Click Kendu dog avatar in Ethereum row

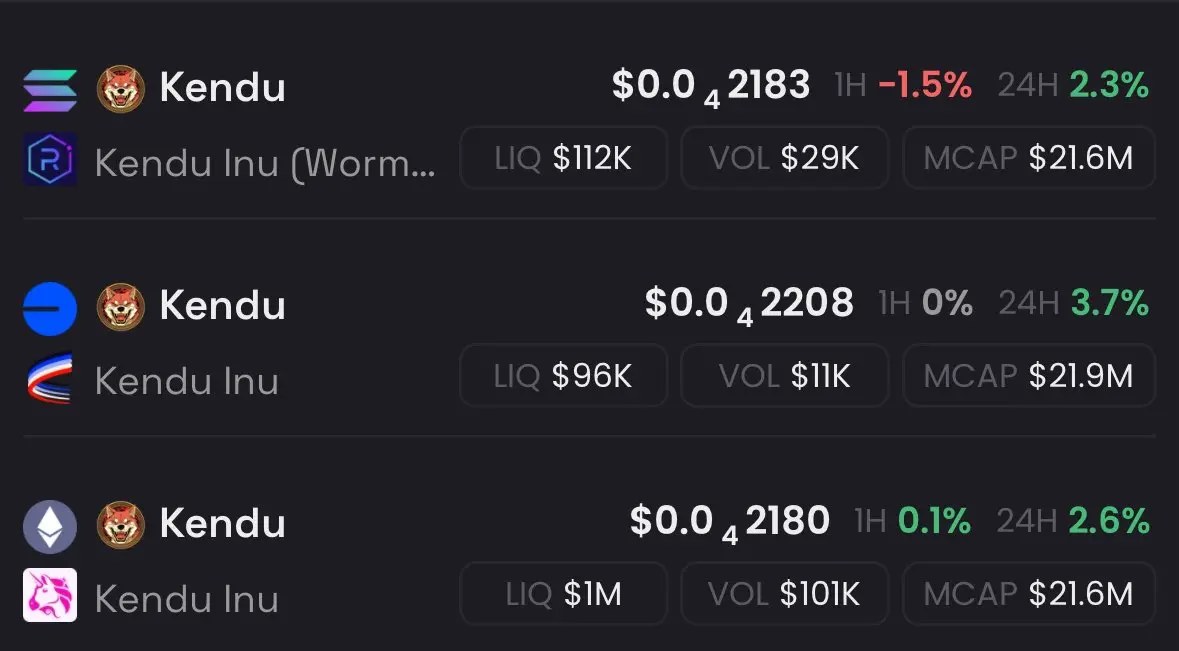click(121, 525)
